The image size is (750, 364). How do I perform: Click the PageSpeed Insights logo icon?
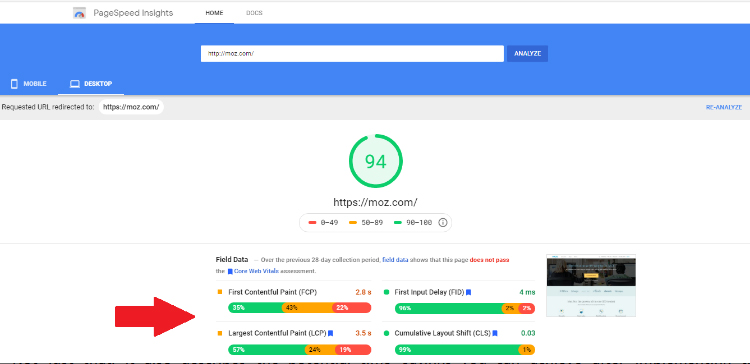tap(79, 13)
